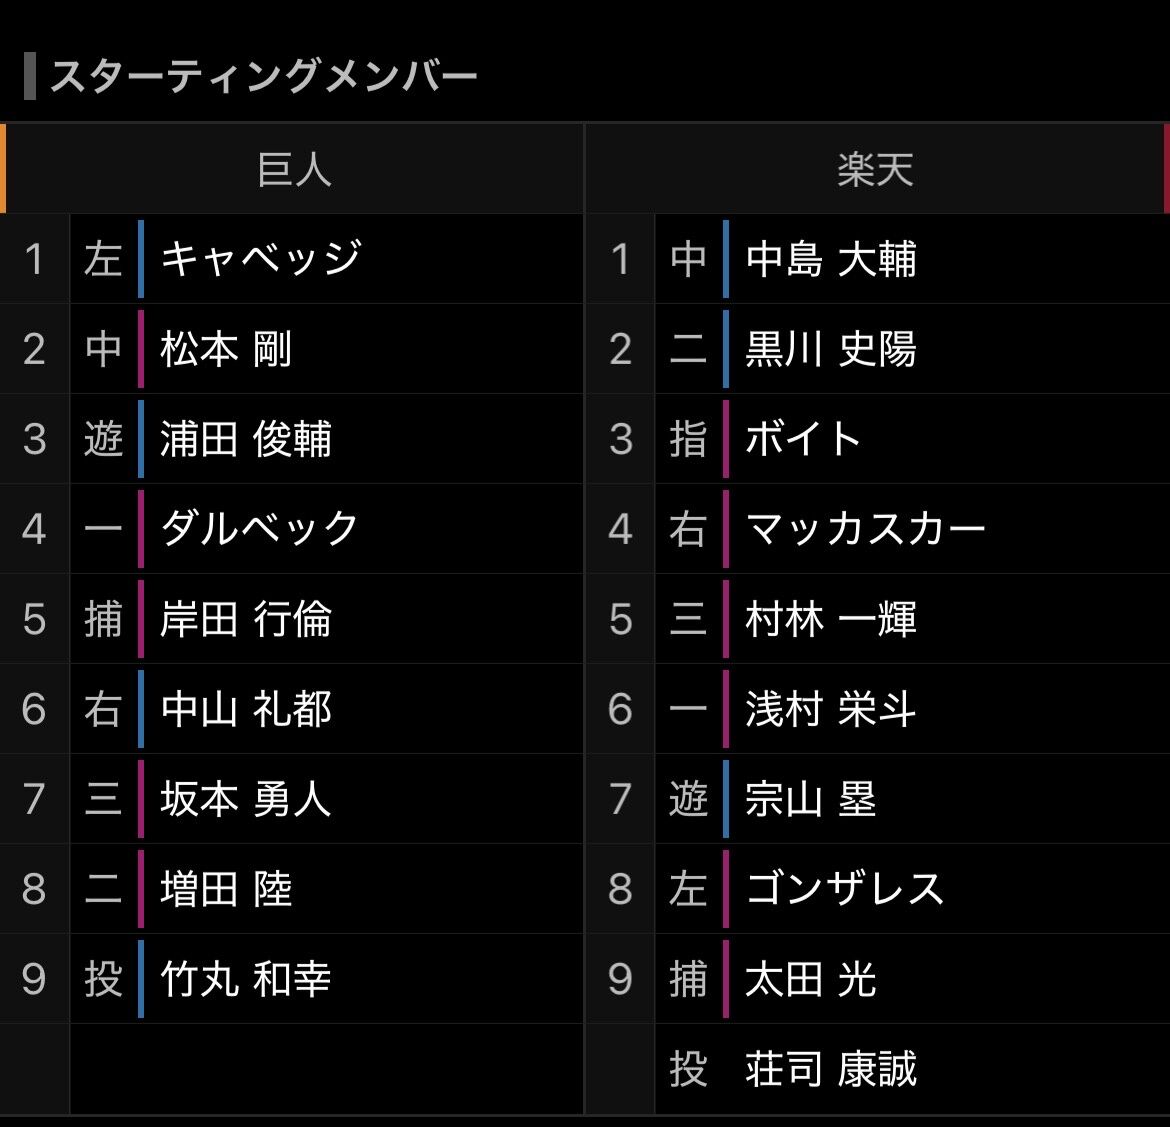Open 浦田 俊輔 player entry
The width and height of the screenshot is (1170, 1127).
click(246, 439)
